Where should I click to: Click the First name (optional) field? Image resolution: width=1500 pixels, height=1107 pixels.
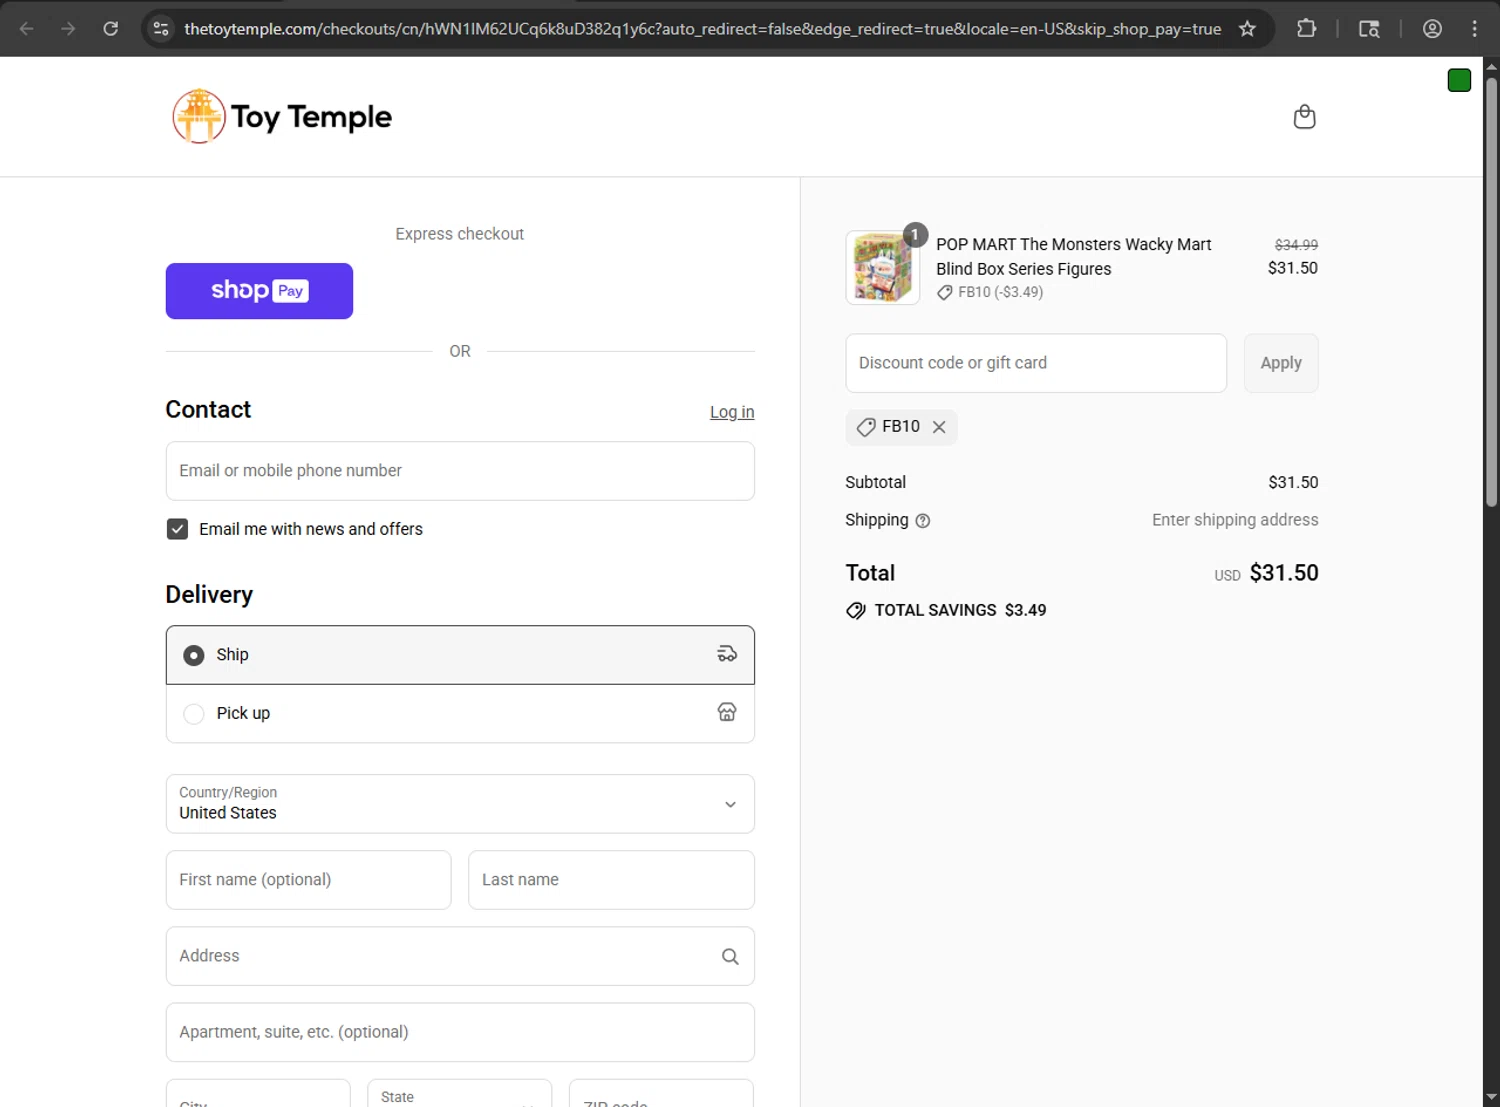[308, 880]
